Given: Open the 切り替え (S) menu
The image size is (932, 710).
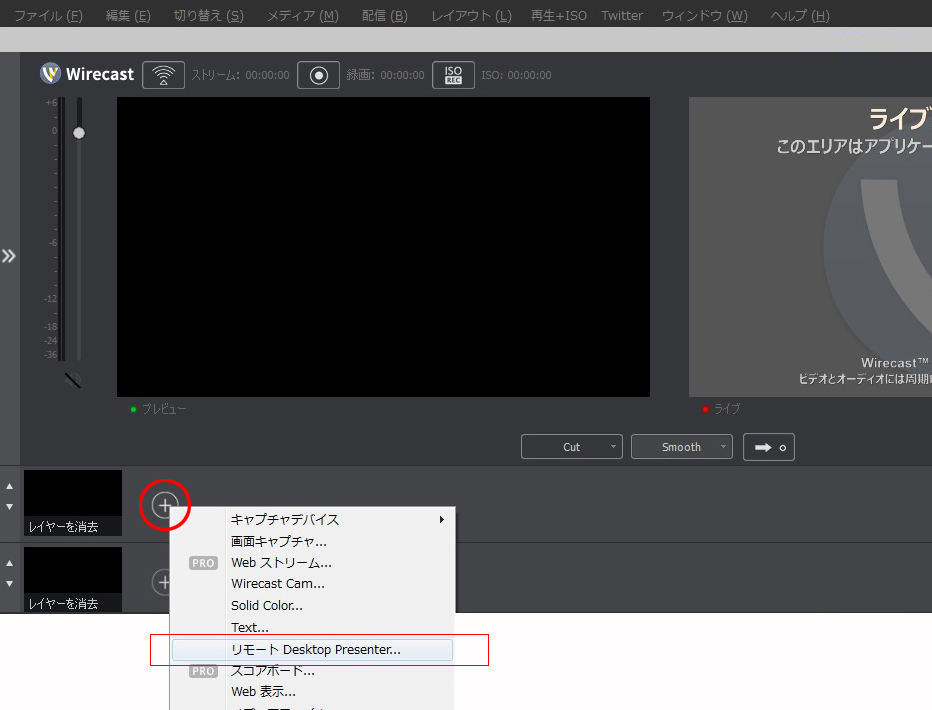Looking at the screenshot, I should click(209, 15).
